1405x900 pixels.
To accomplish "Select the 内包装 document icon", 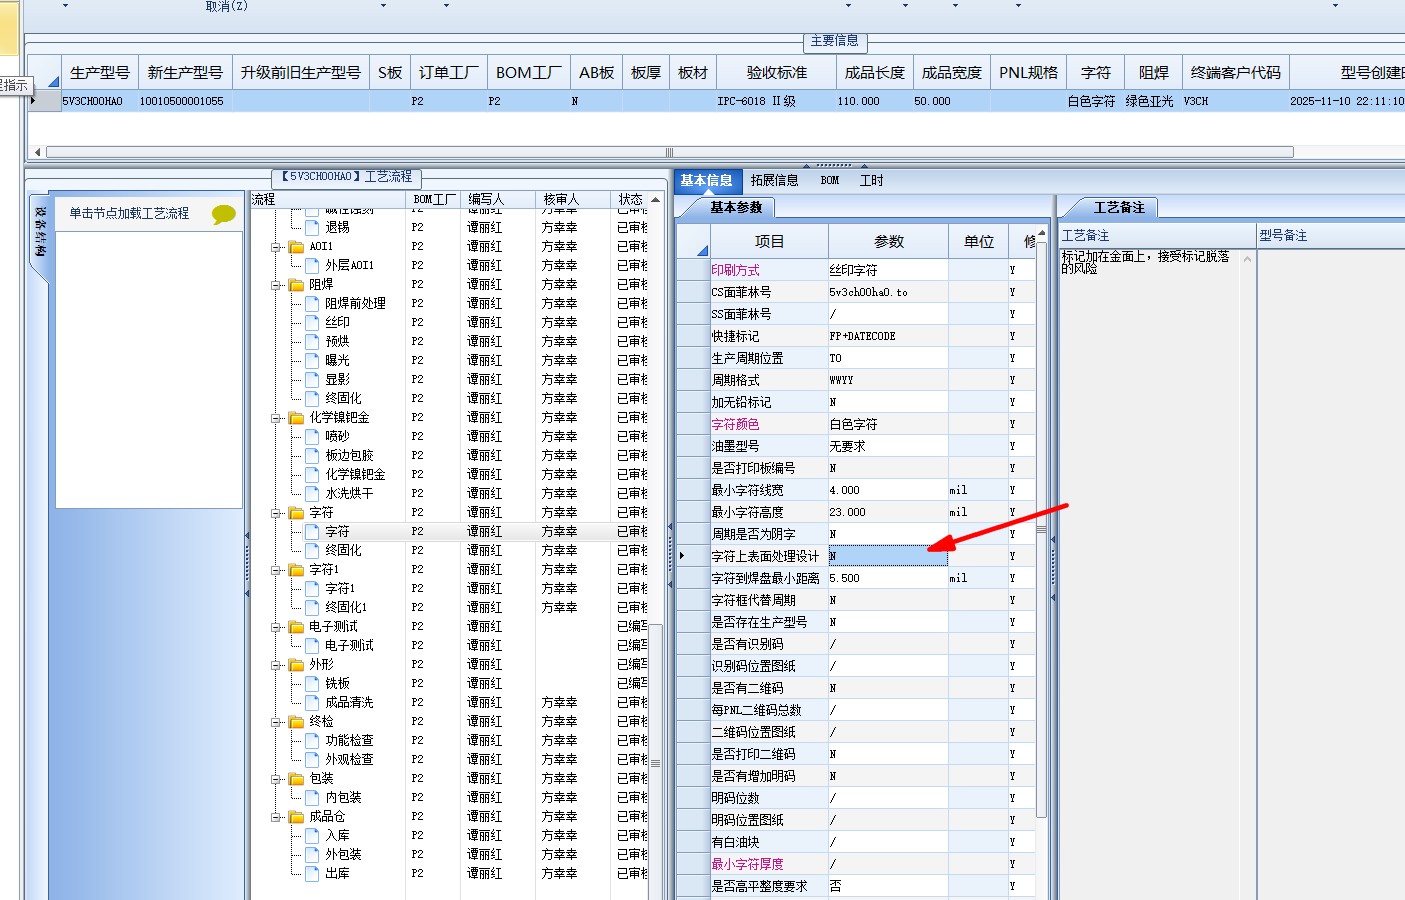I will [x=312, y=797].
